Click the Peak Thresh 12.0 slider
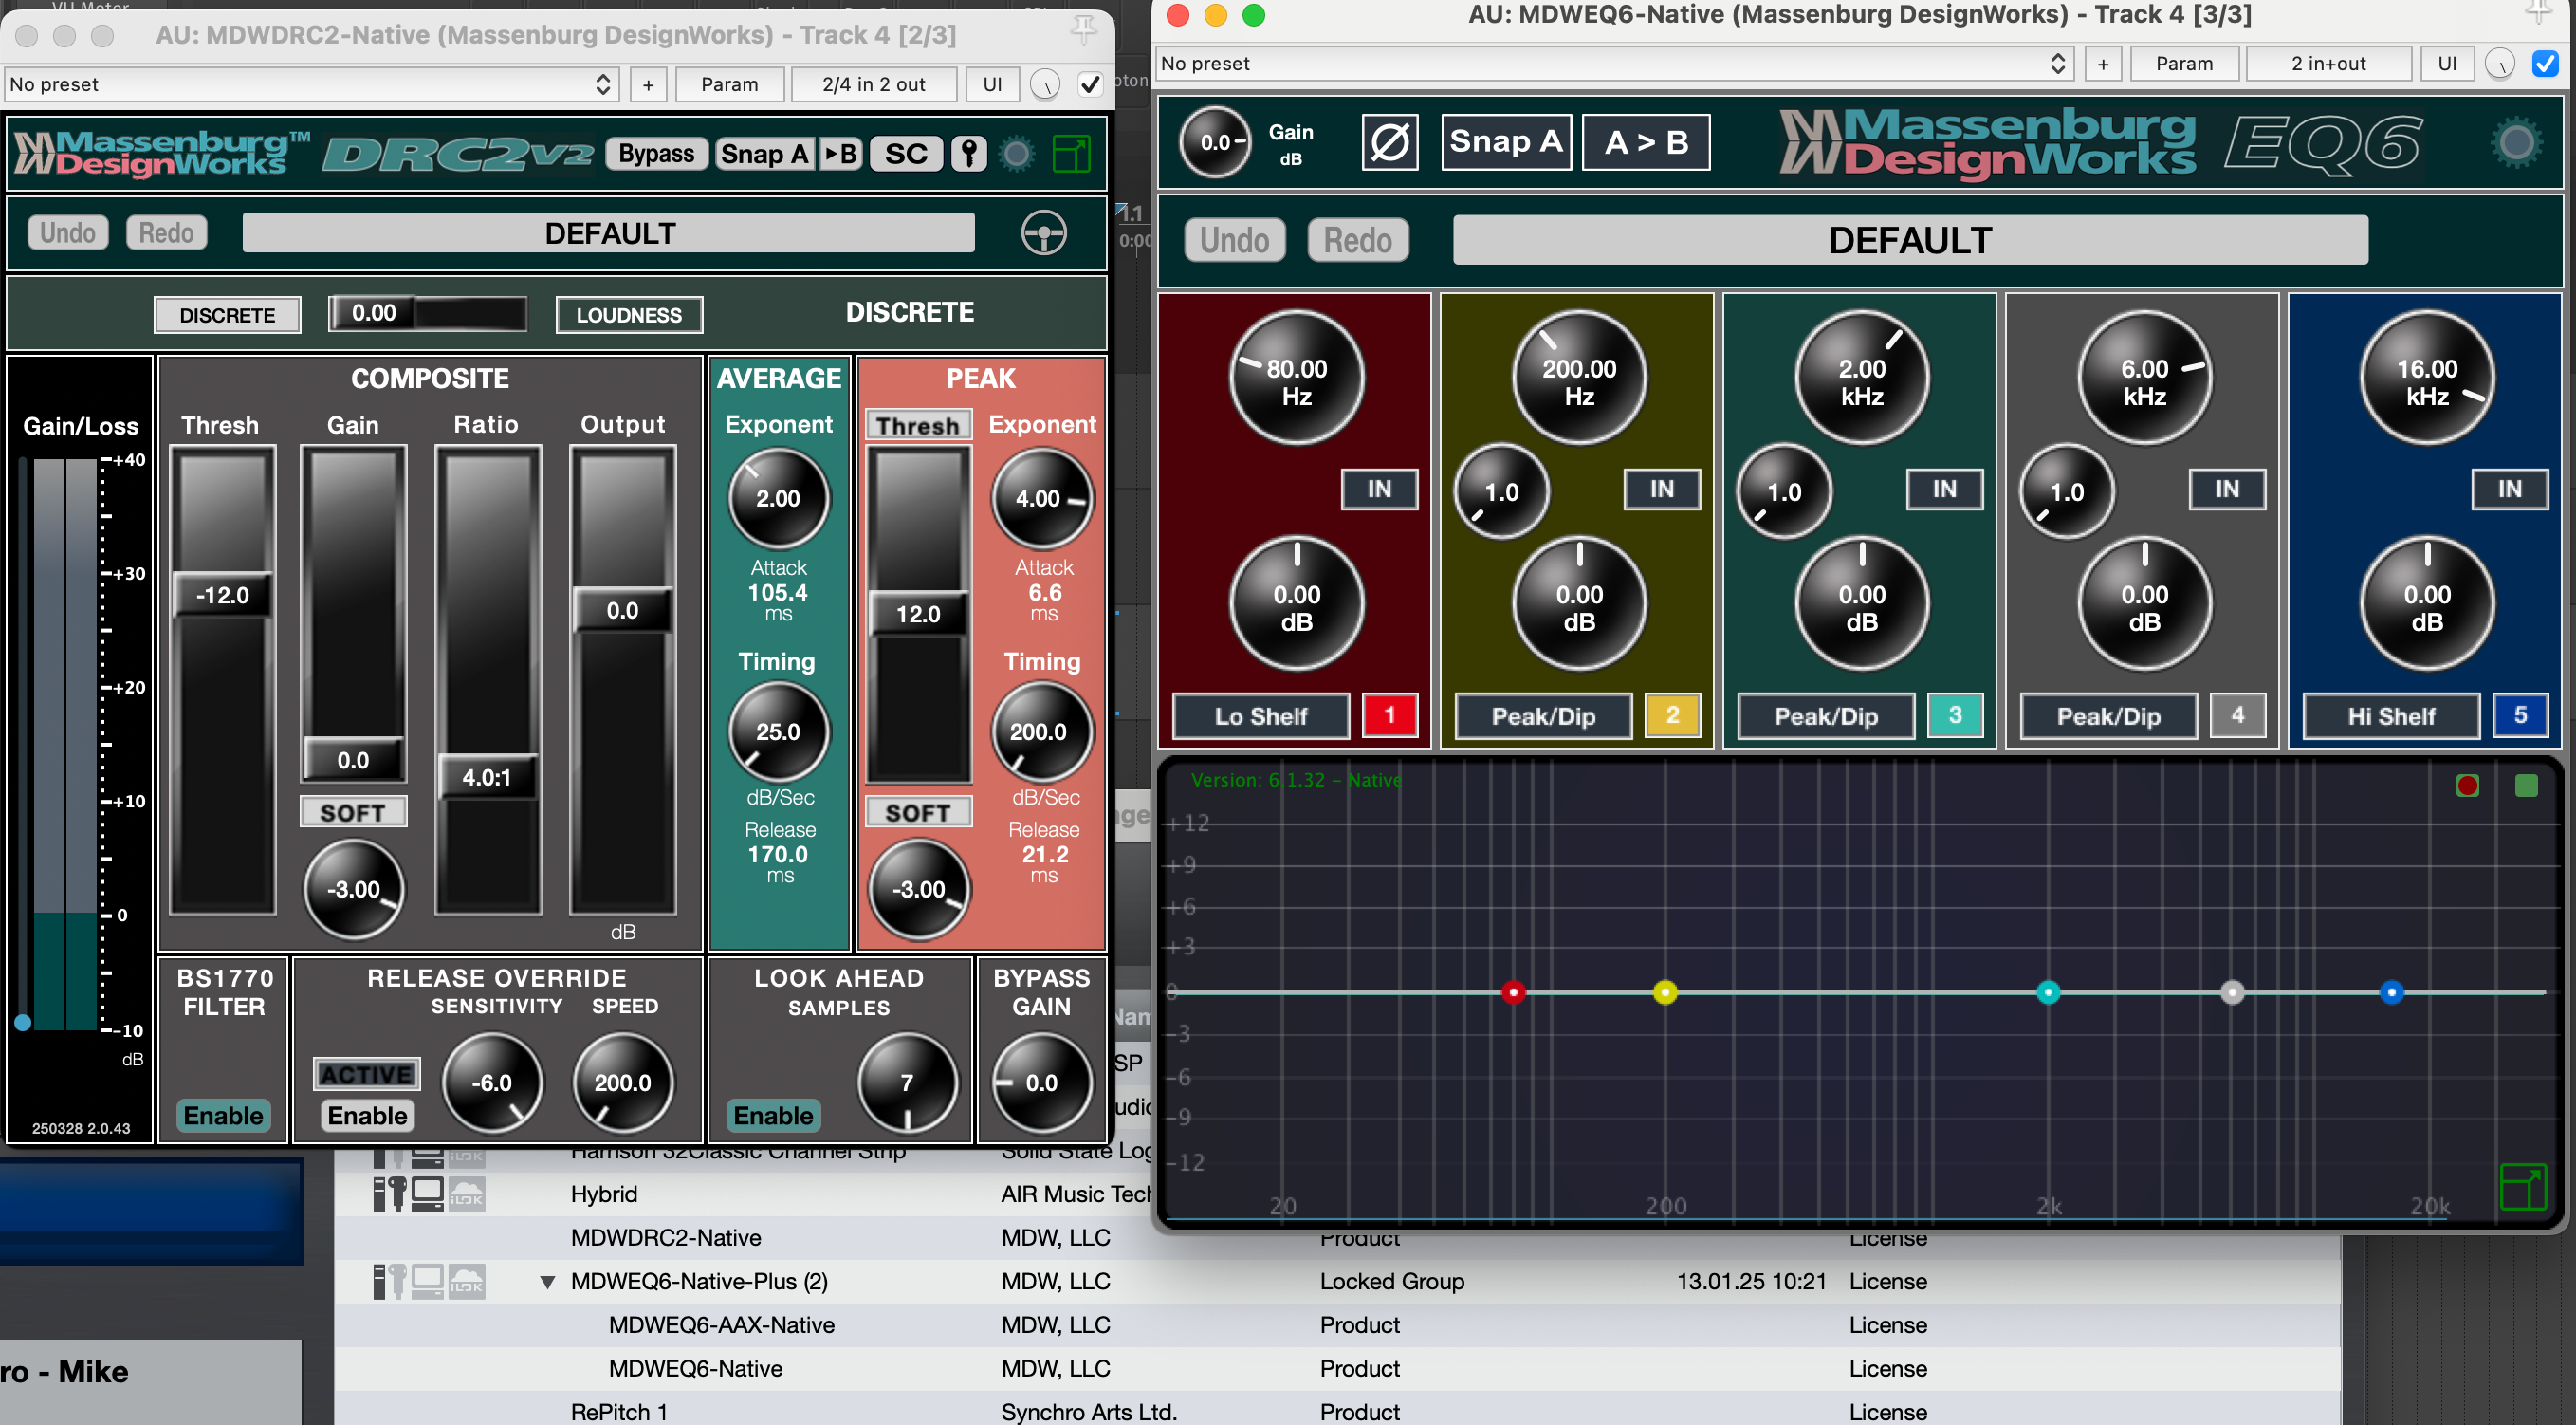 click(x=917, y=613)
